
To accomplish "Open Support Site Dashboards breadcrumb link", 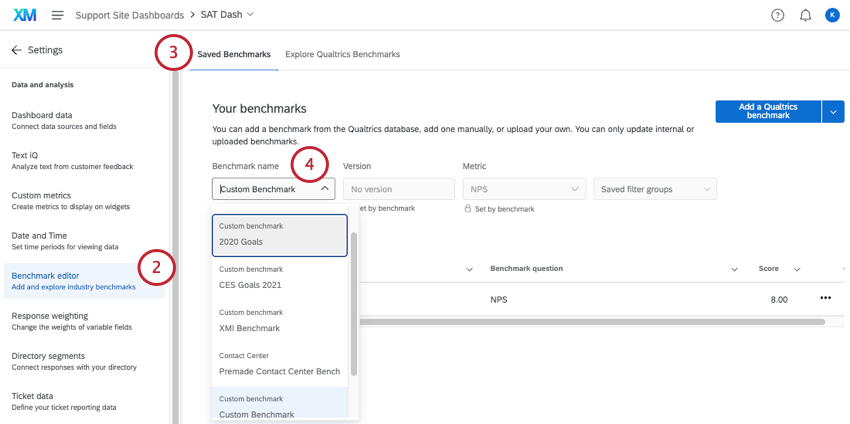I will [x=129, y=15].
